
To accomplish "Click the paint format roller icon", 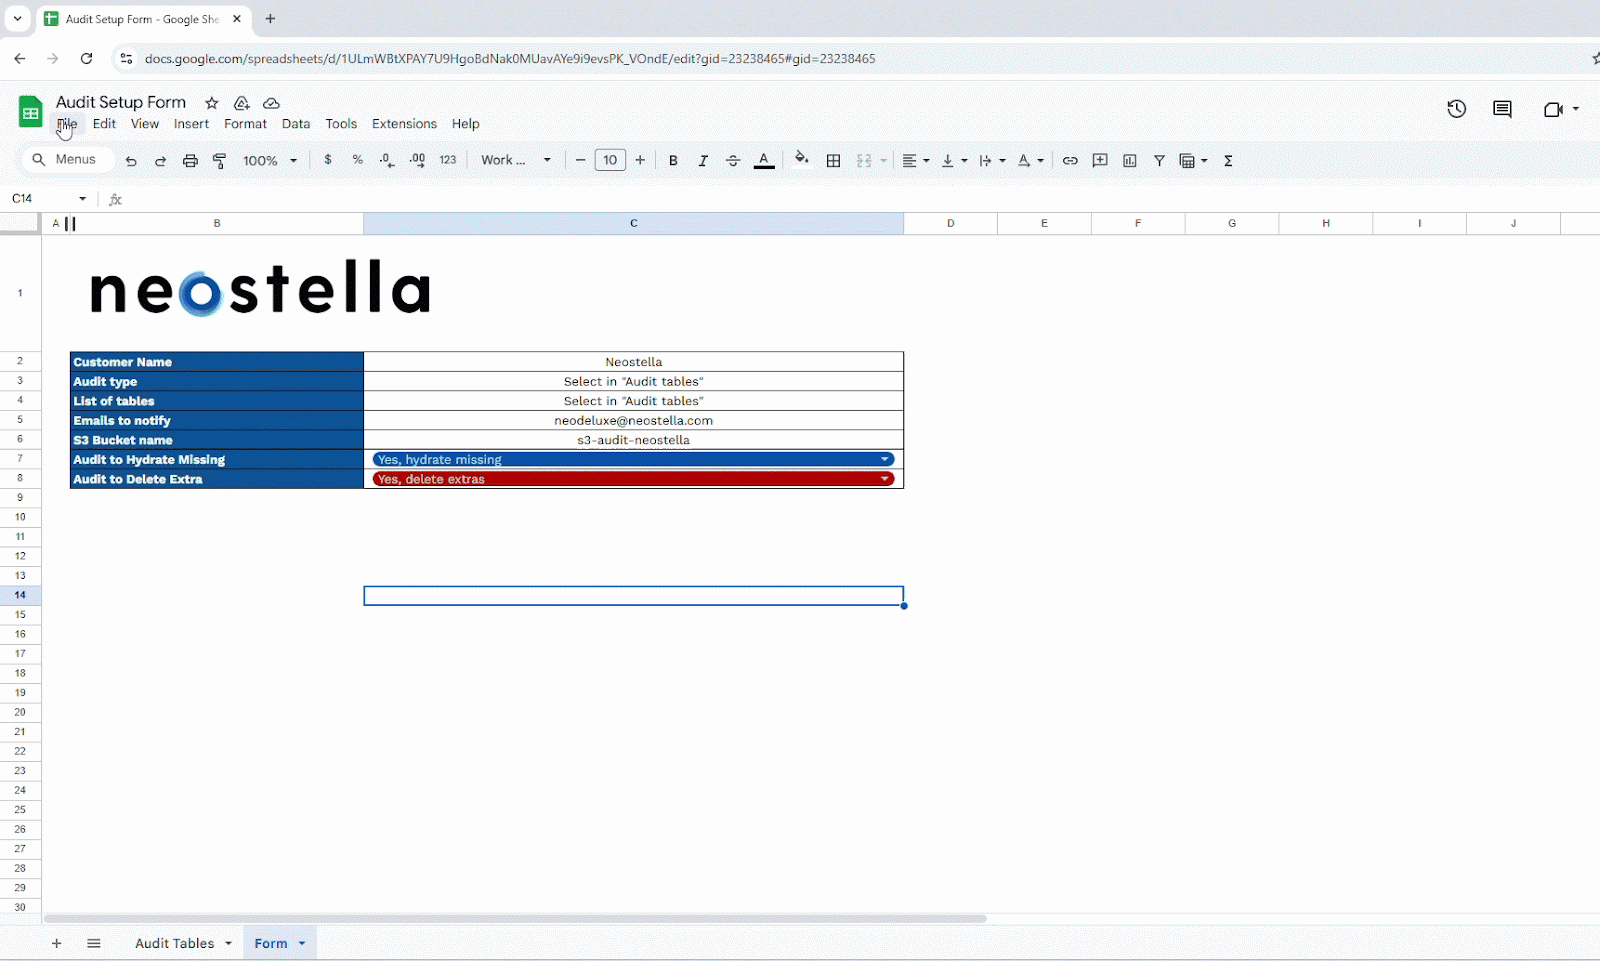I will pyautogui.click(x=220, y=161).
